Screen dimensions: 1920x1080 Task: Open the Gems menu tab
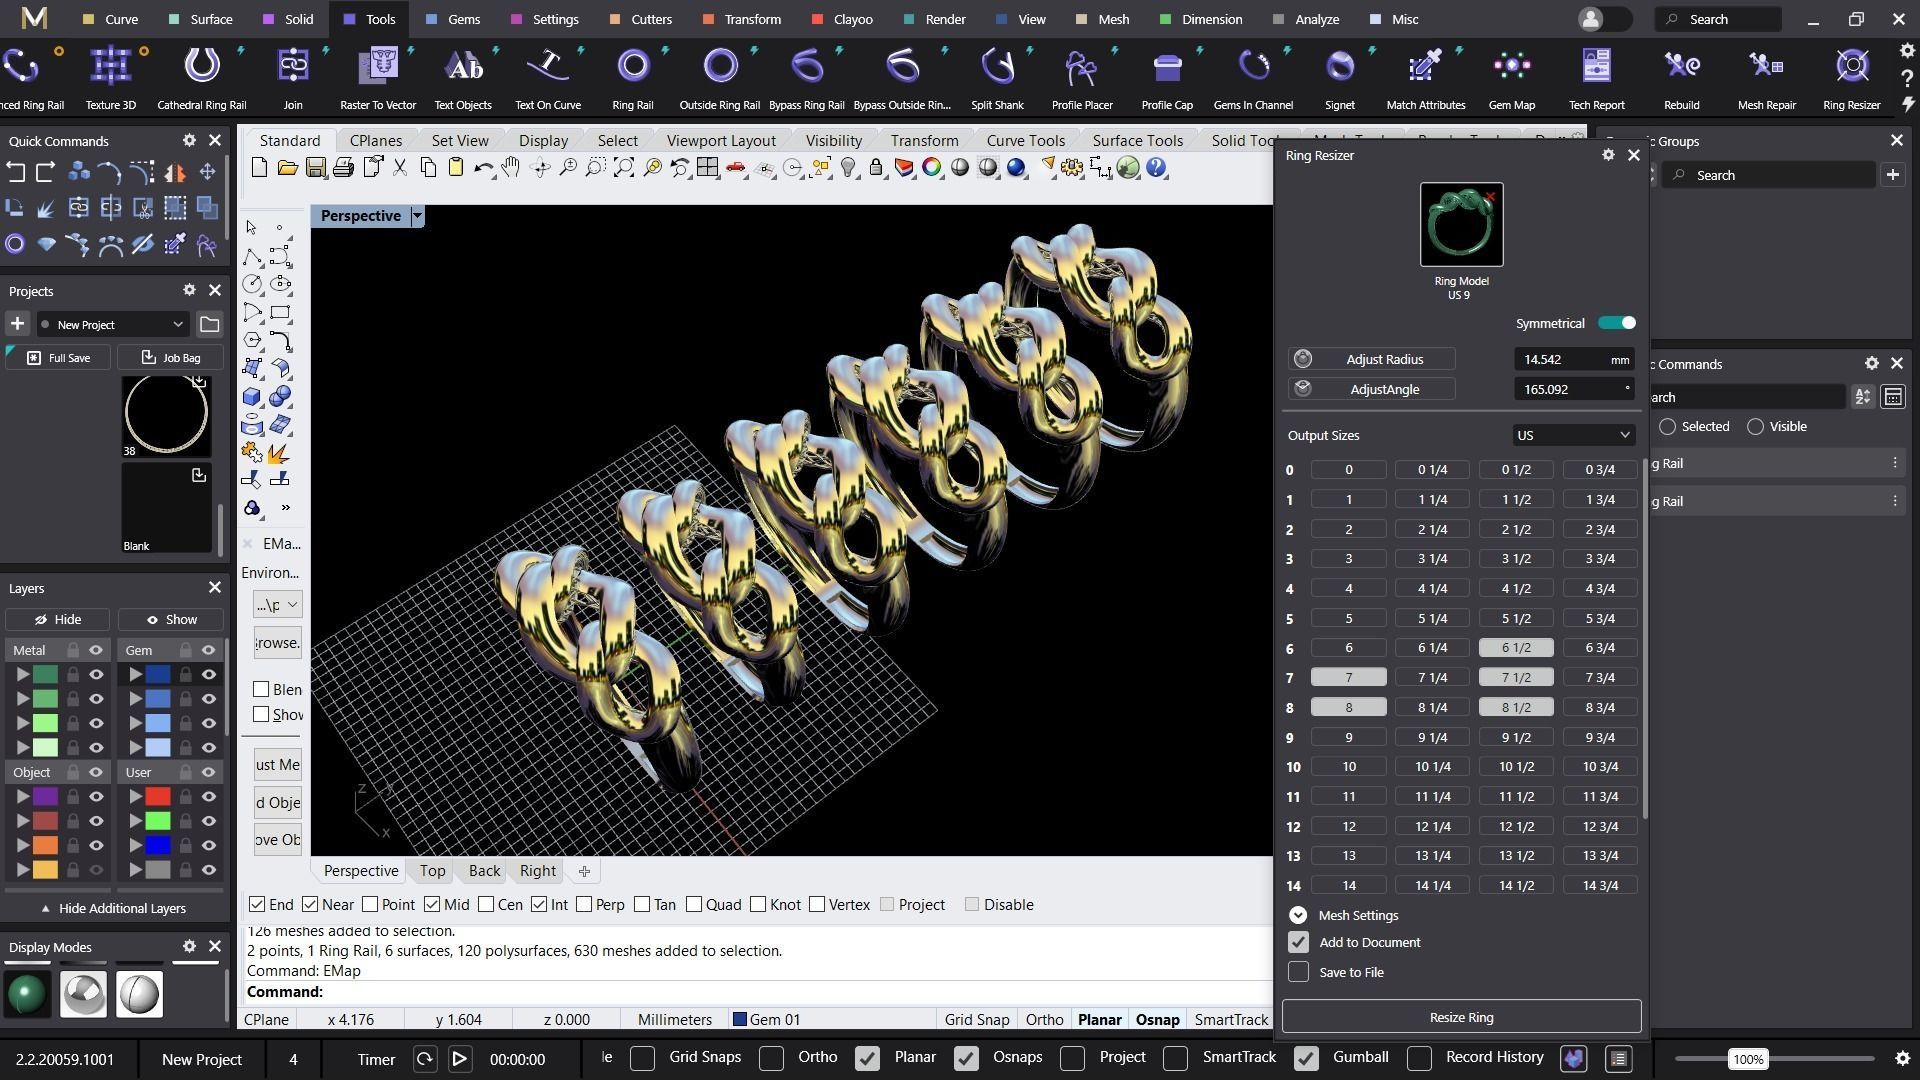click(x=452, y=19)
